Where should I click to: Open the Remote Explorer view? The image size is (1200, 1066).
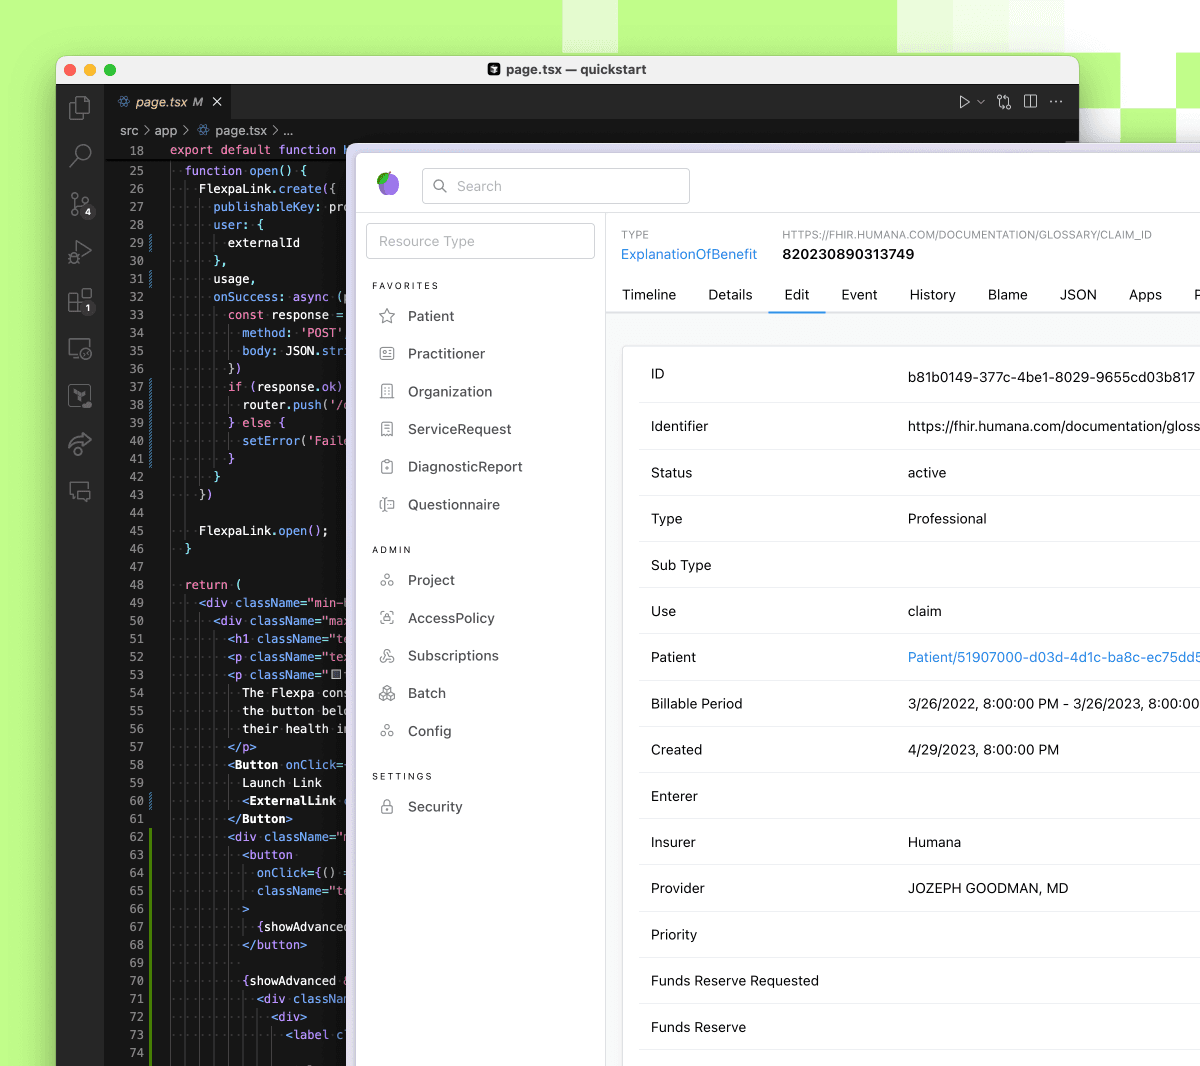pos(80,349)
